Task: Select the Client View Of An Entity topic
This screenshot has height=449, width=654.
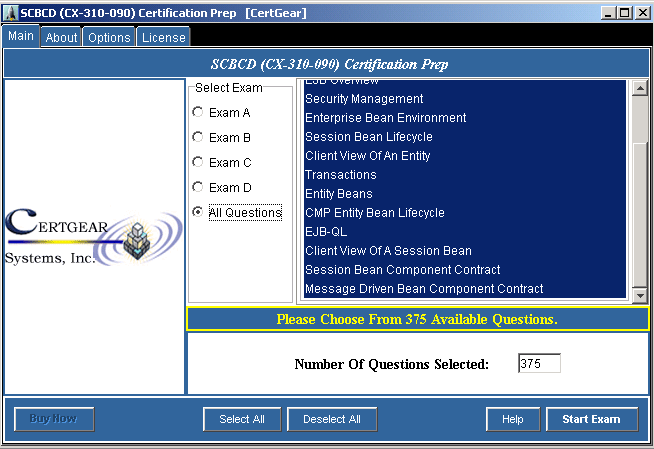Action: [465, 156]
